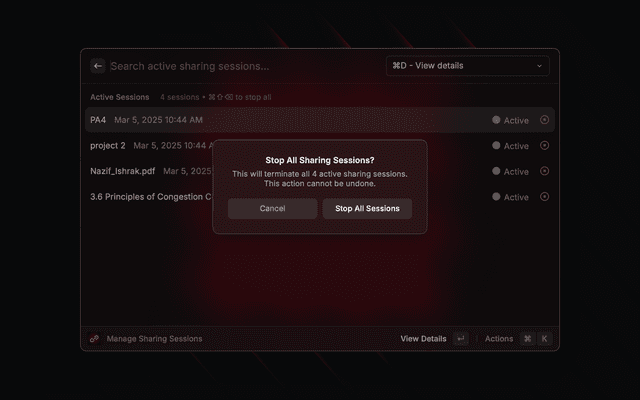640x400 pixels.
Task: Select the project 2 session row
Action: click(320, 146)
